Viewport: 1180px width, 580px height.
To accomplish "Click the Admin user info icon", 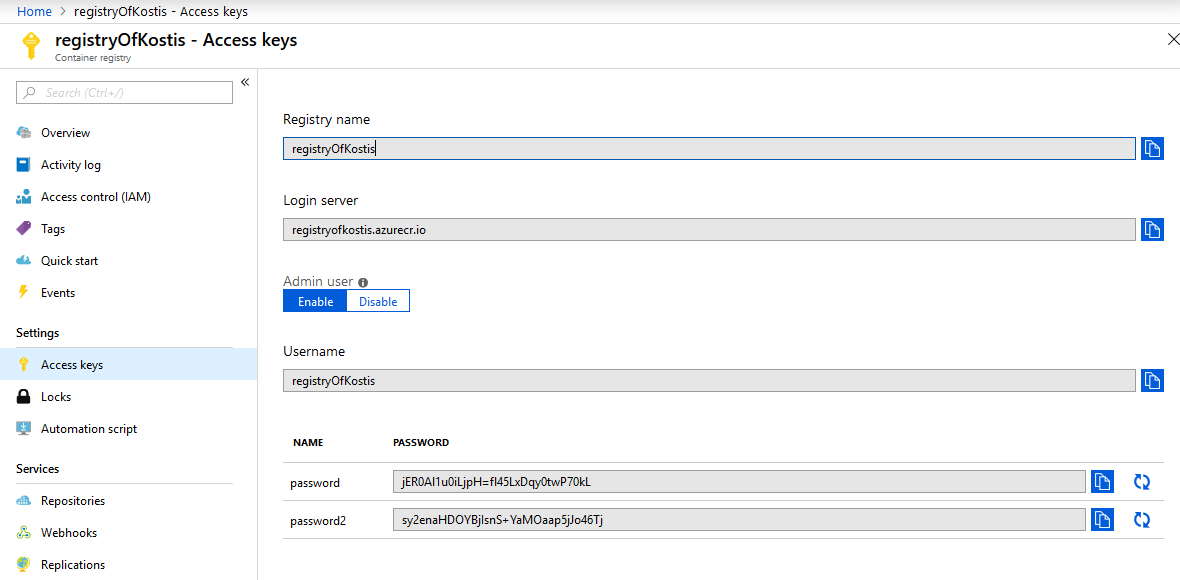I will [363, 283].
